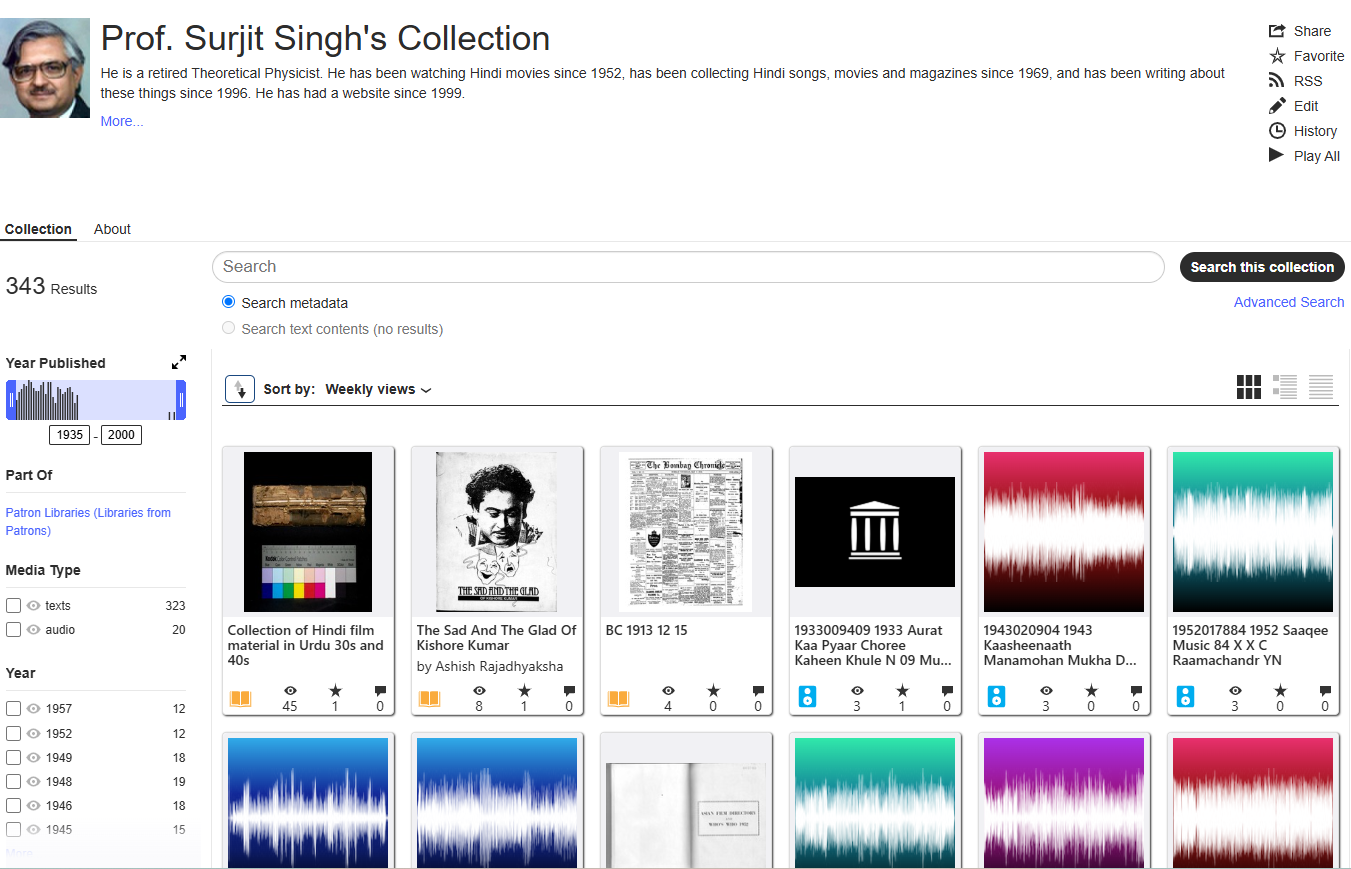Image resolution: width=1351 pixels, height=869 pixels.
Task: Click the reviews bubble on 1952 Saaqee item
Action: pos(1325,691)
